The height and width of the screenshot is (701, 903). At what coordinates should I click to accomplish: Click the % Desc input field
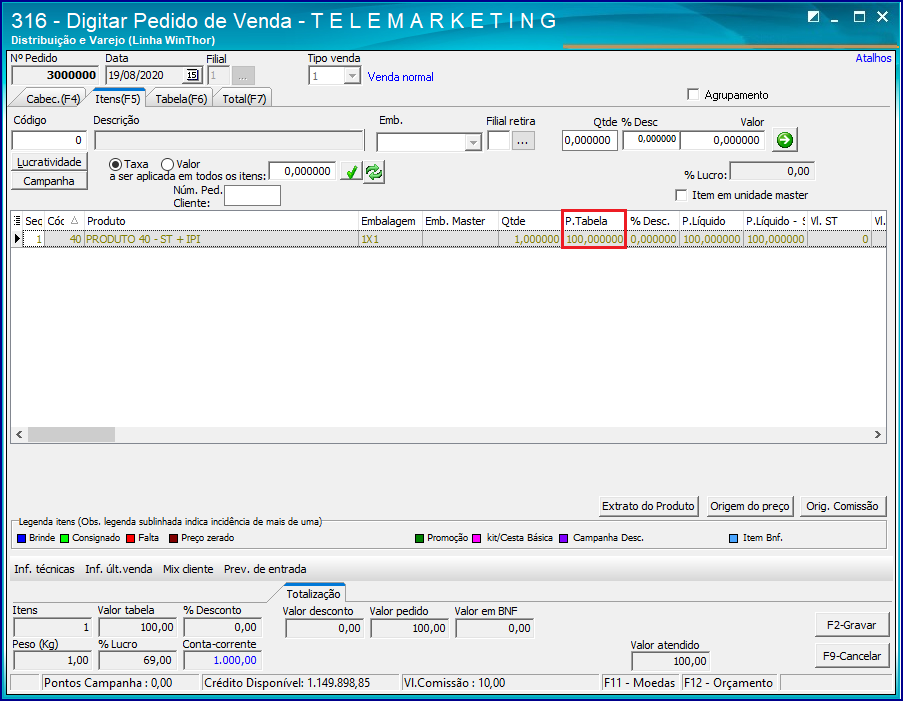651,140
